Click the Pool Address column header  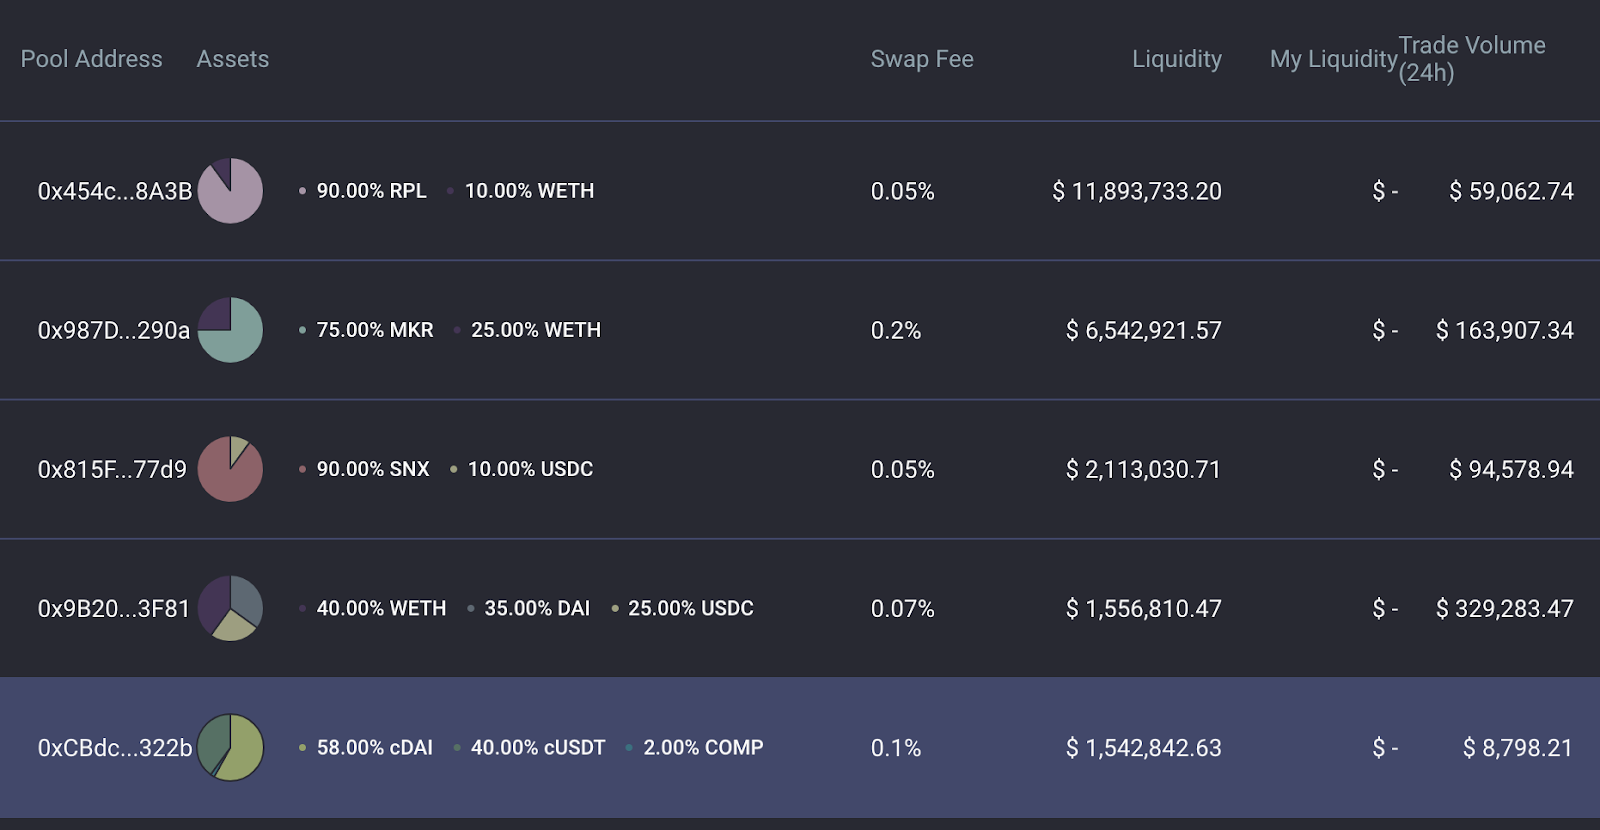pos(91,59)
